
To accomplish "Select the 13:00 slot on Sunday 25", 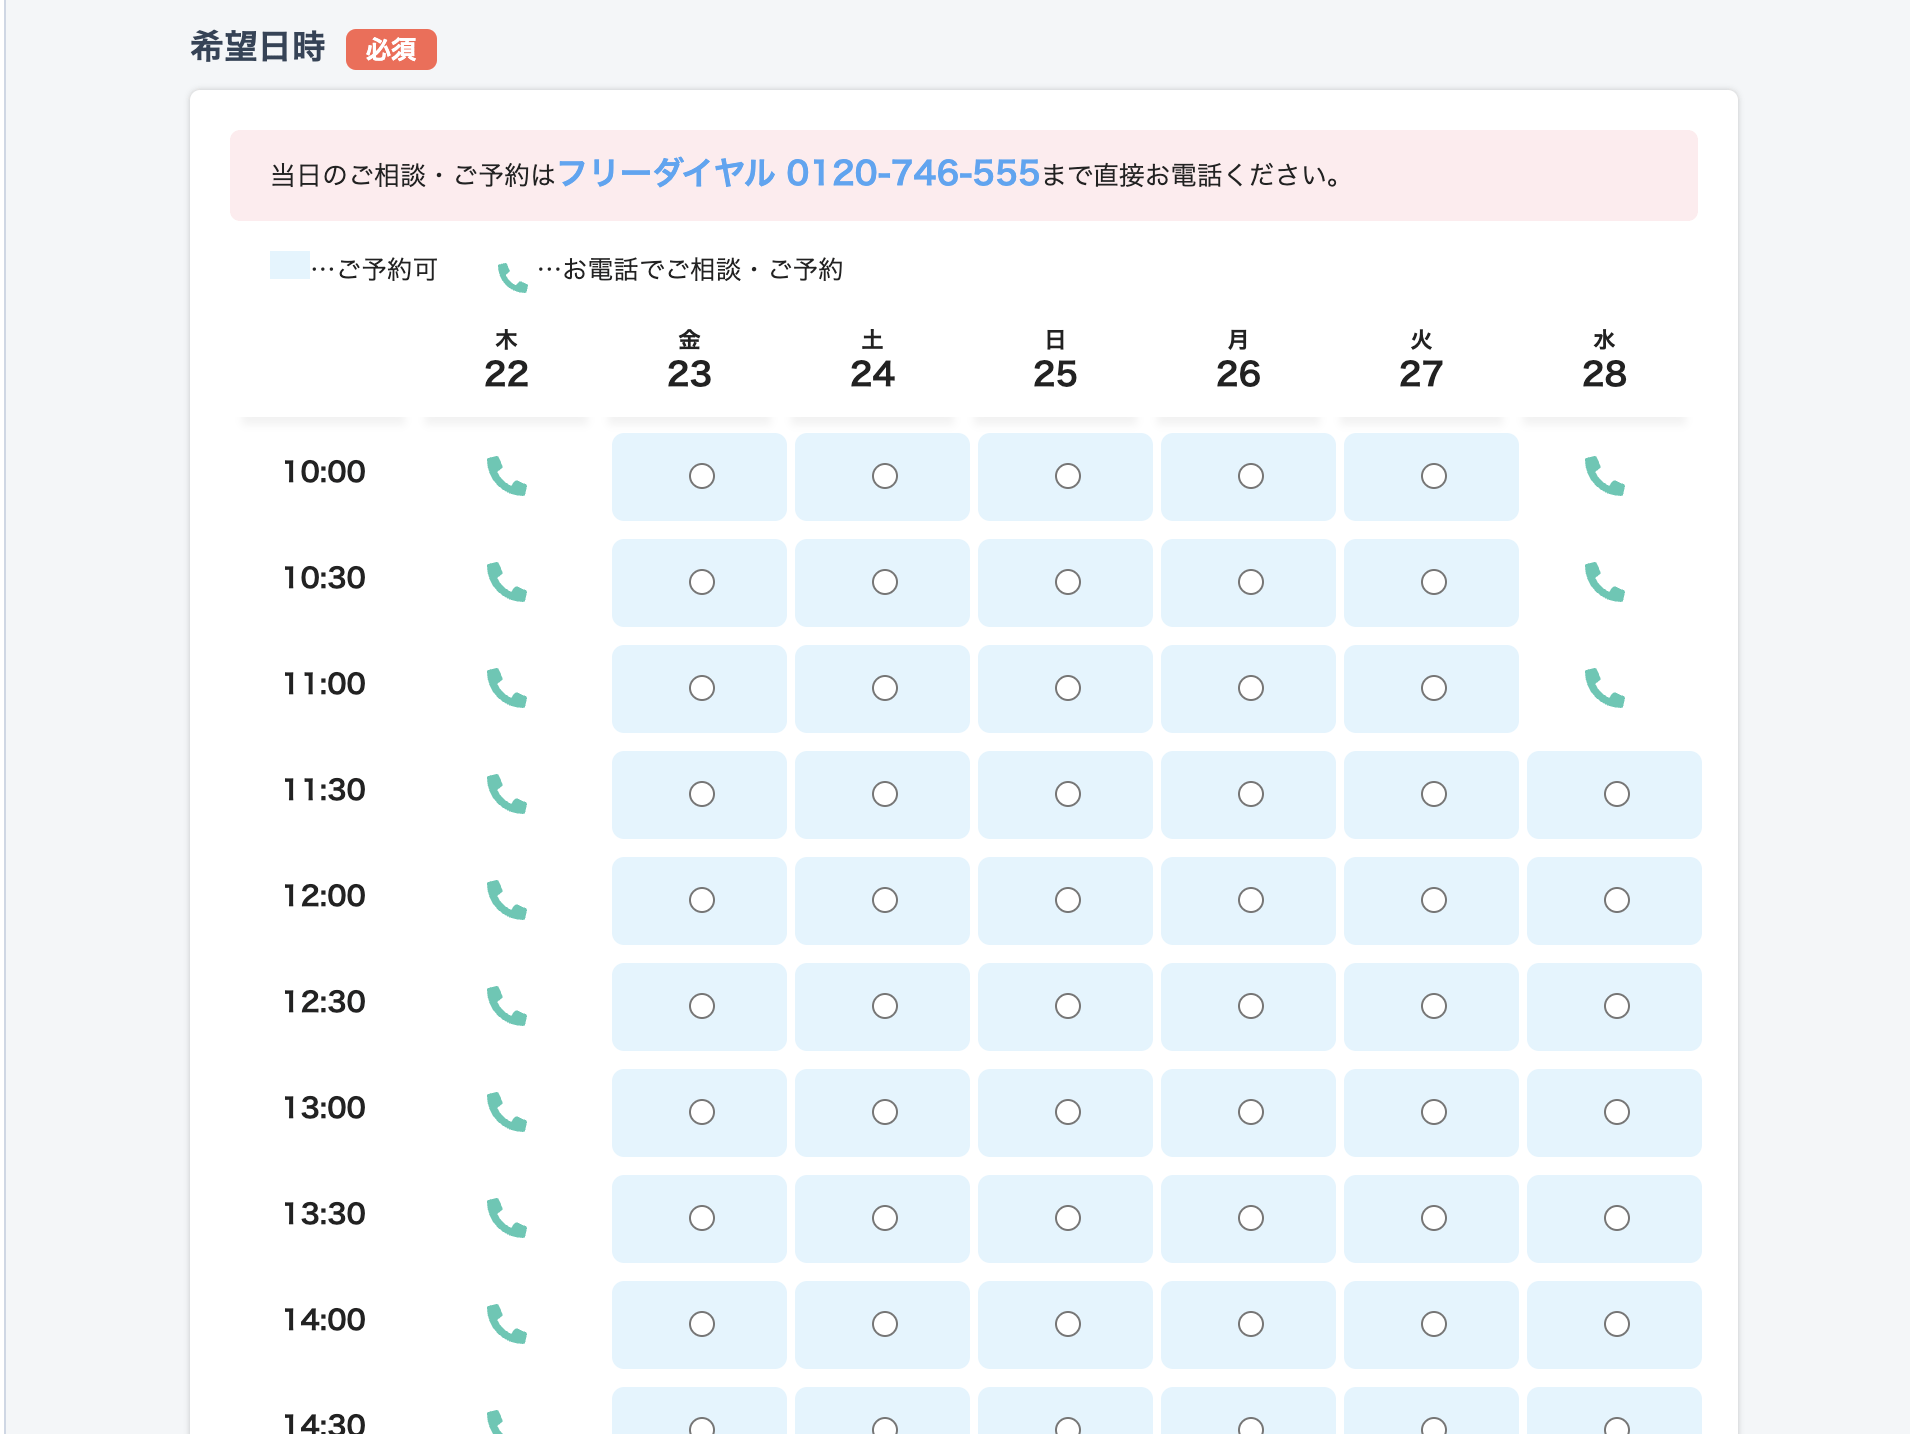I will click(1066, 1112).
